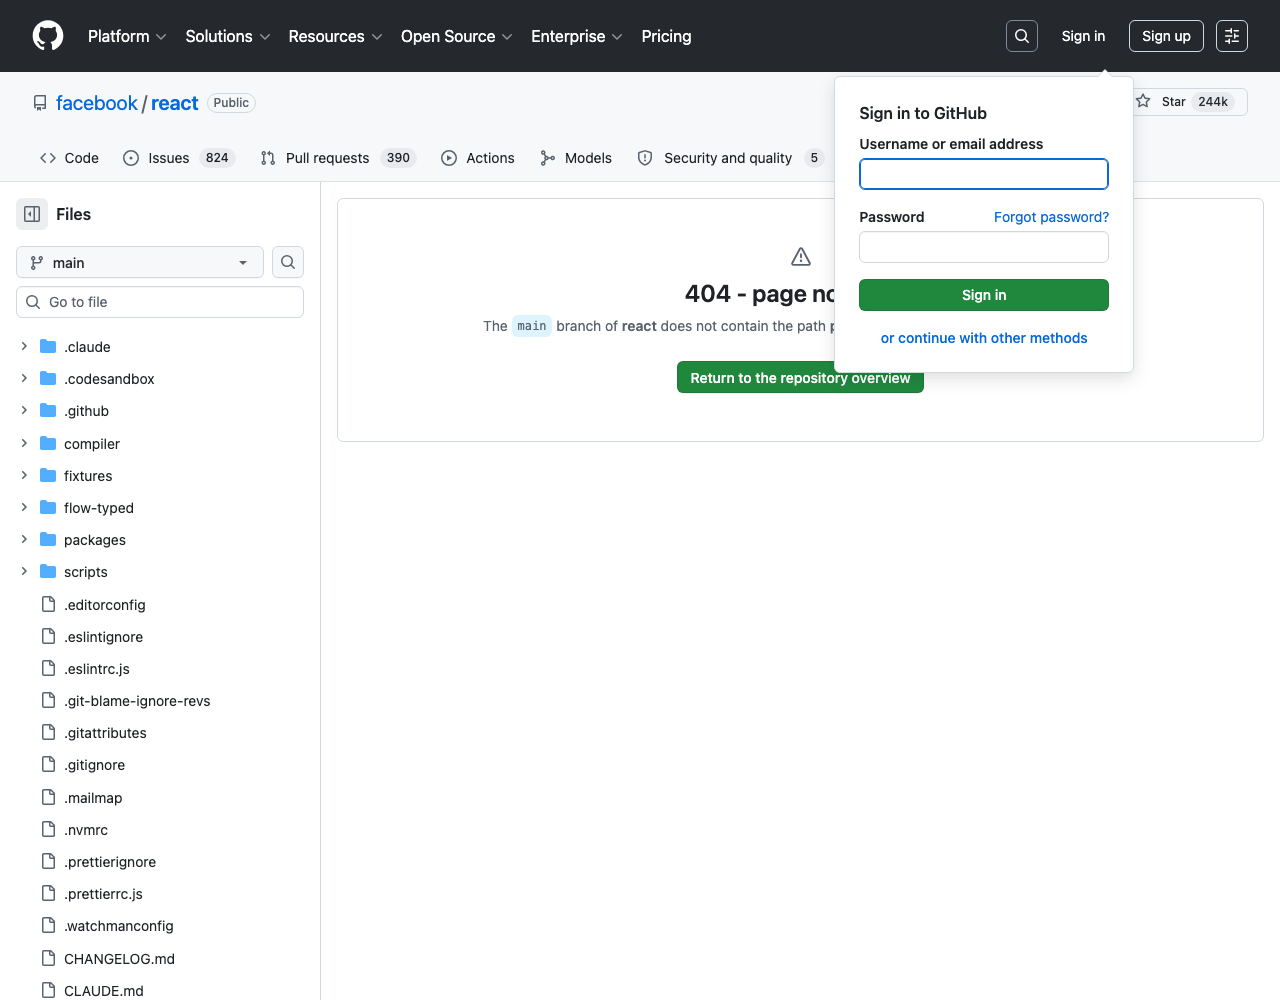
Task: Click the .nvmrc file icon
Action: point(48,829)
